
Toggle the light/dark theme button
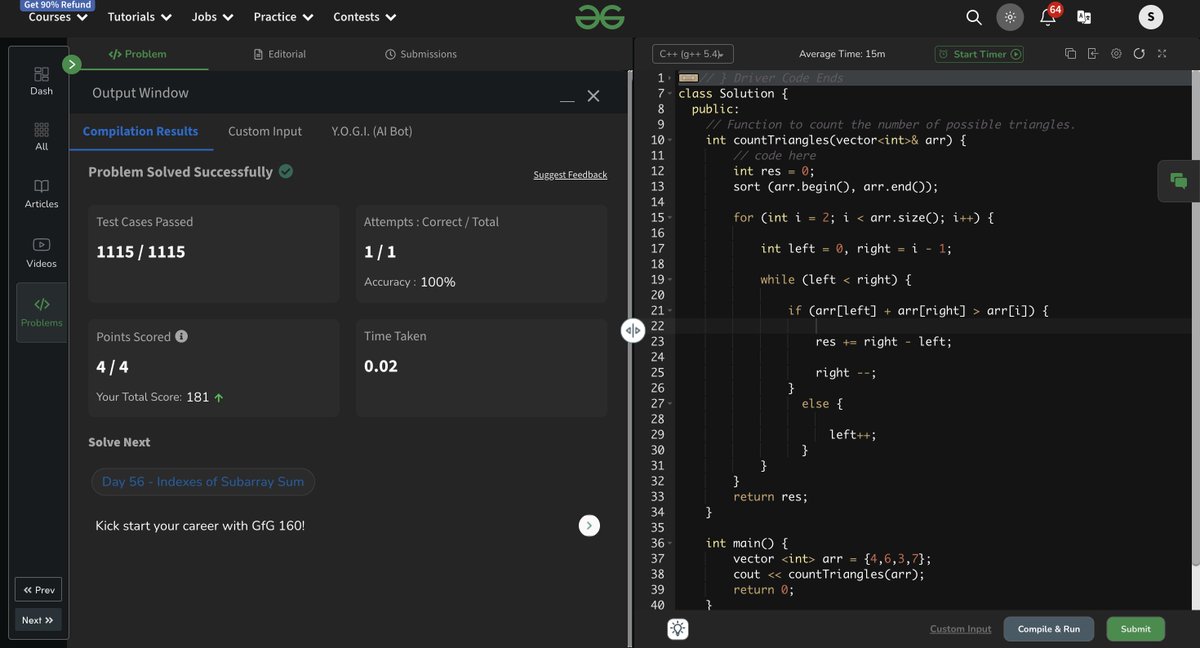1010,17
